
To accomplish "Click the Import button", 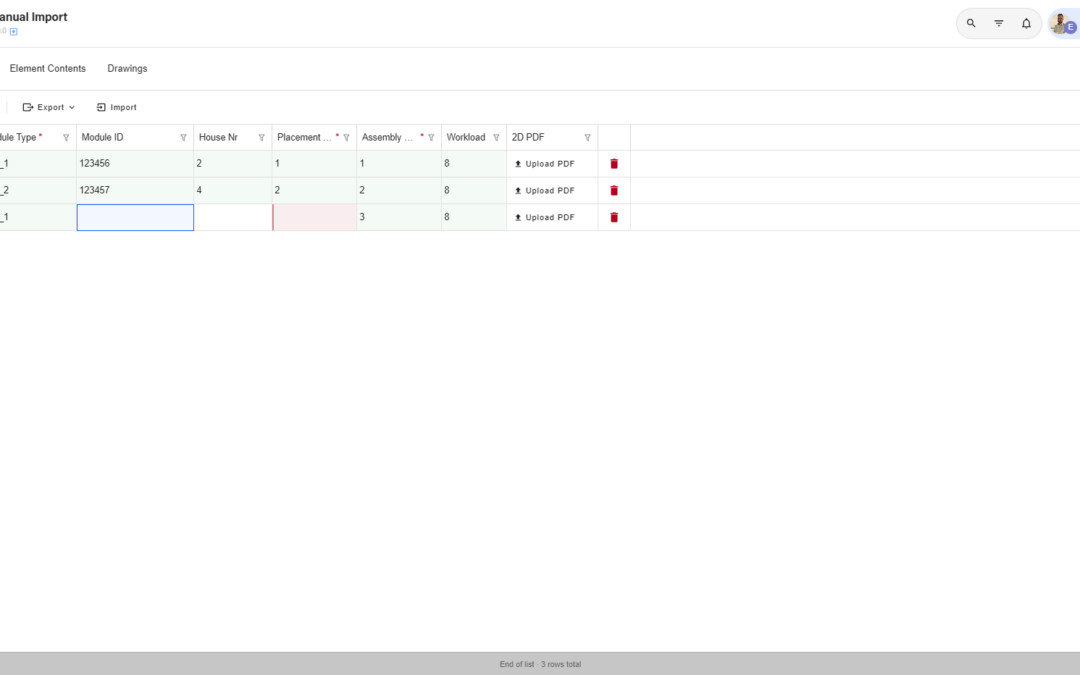I will [116, 107].
